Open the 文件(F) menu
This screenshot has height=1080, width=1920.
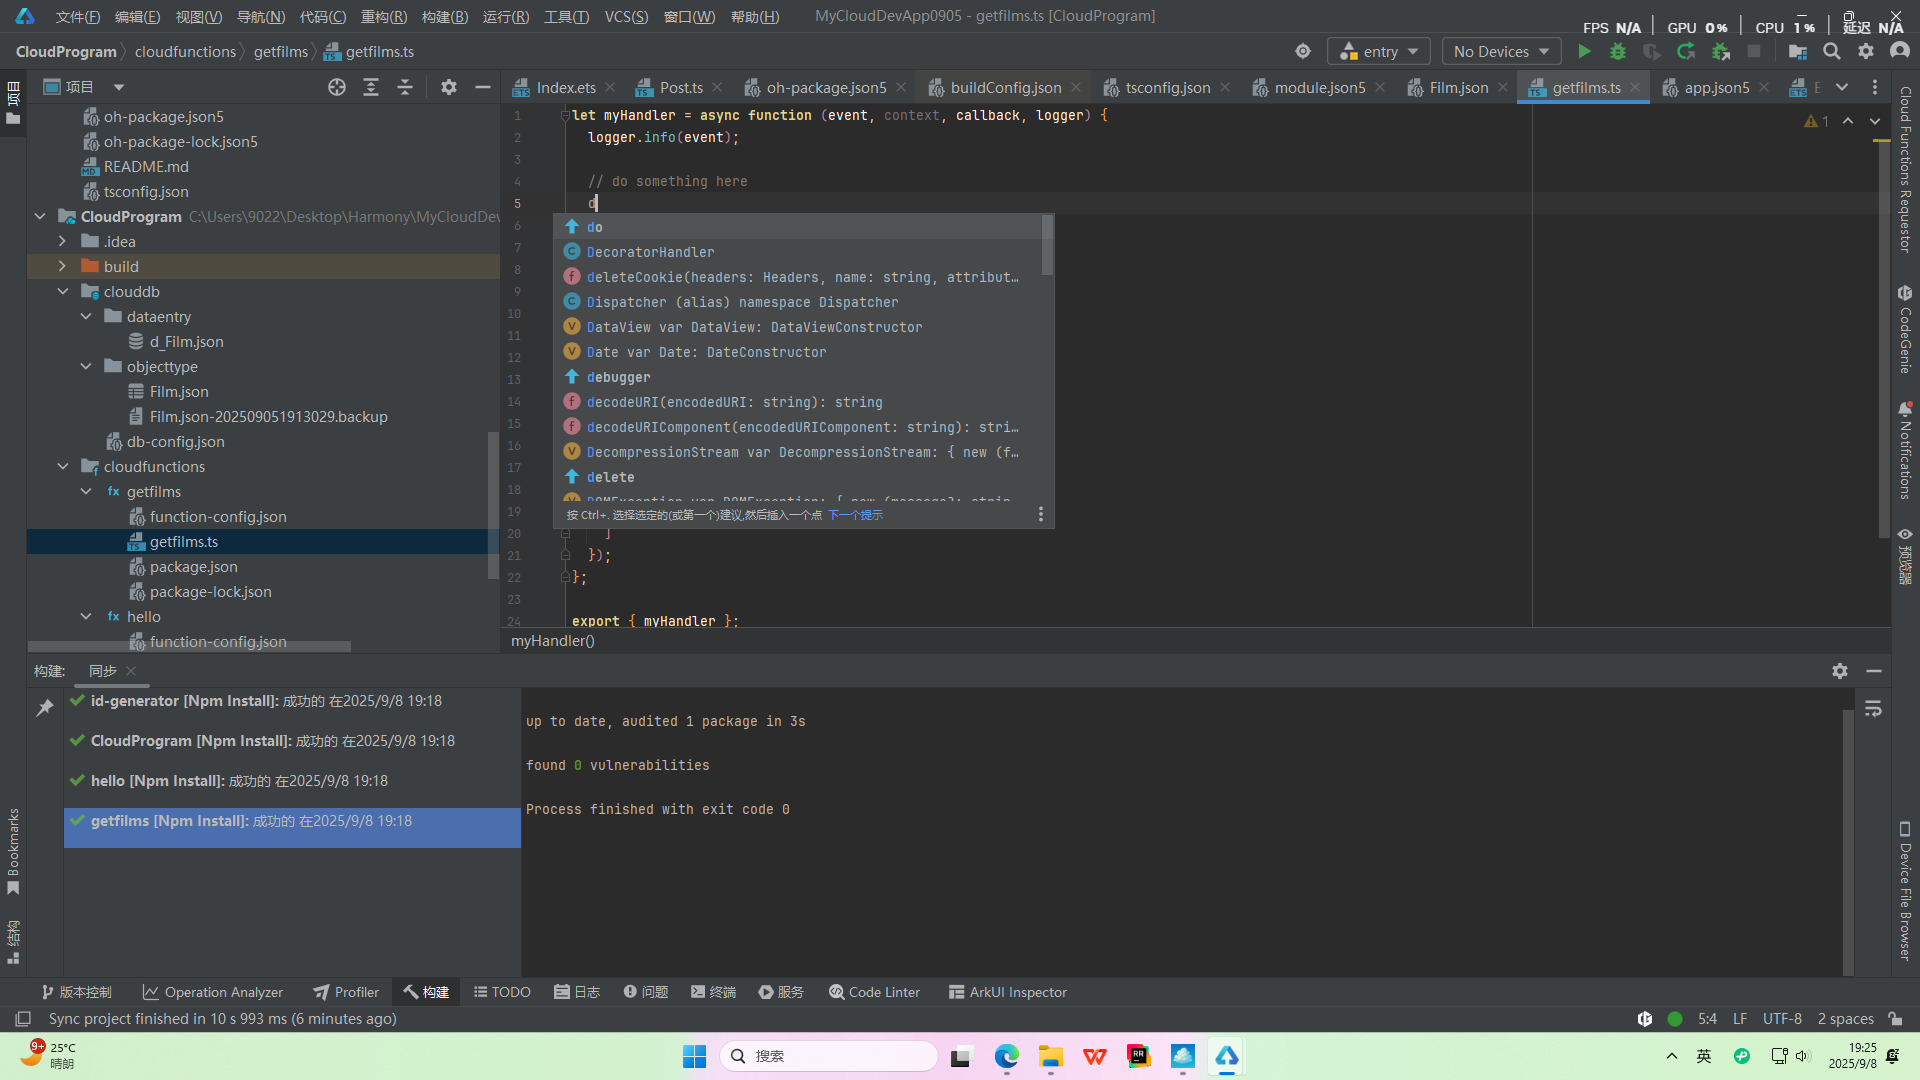(x=78, y=16)
